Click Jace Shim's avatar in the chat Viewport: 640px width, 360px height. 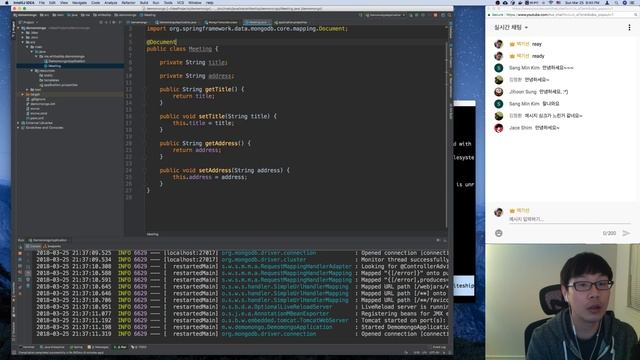(x=499, y=128)
